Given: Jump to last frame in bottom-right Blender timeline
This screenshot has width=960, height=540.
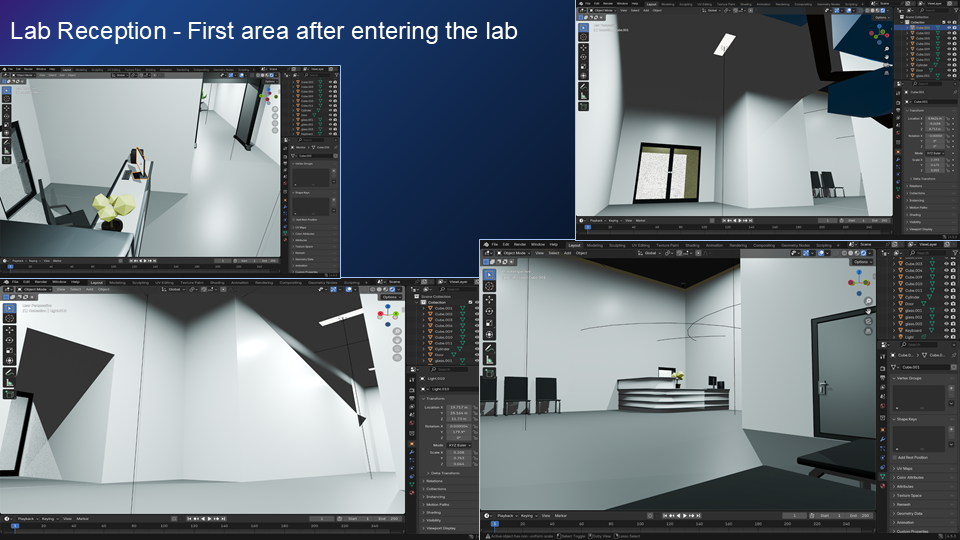Looking at the screenshot, I should click(699, 516).
